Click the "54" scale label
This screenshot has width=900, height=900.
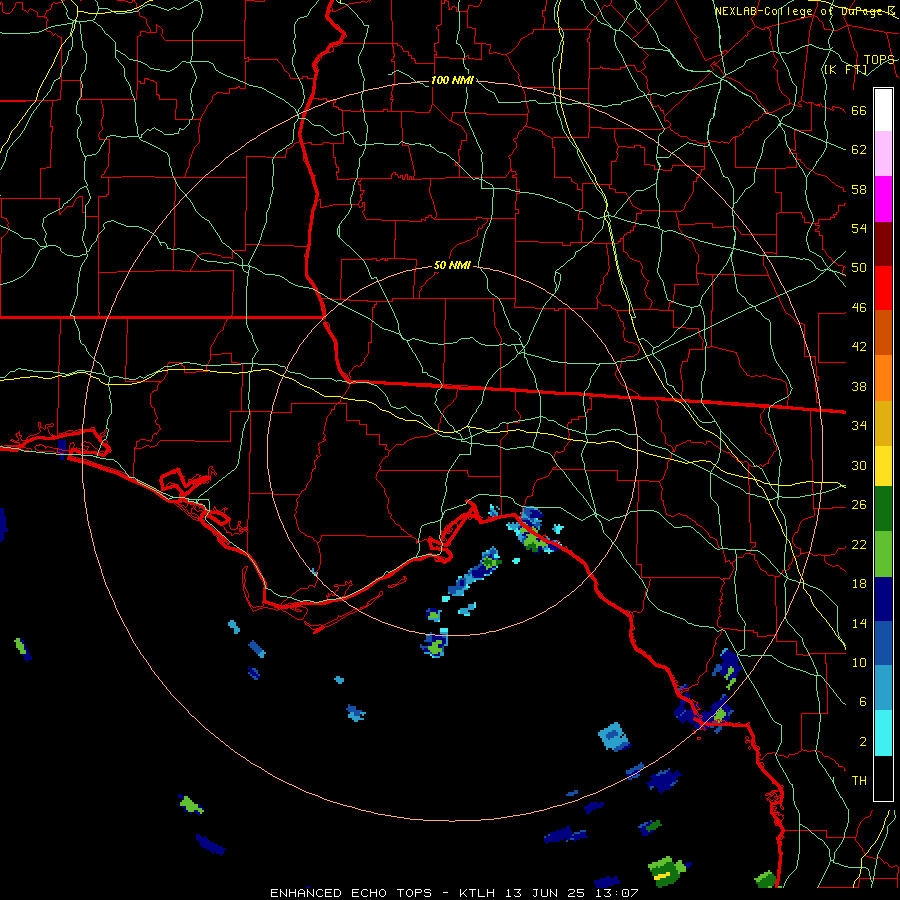pos(859,228)
